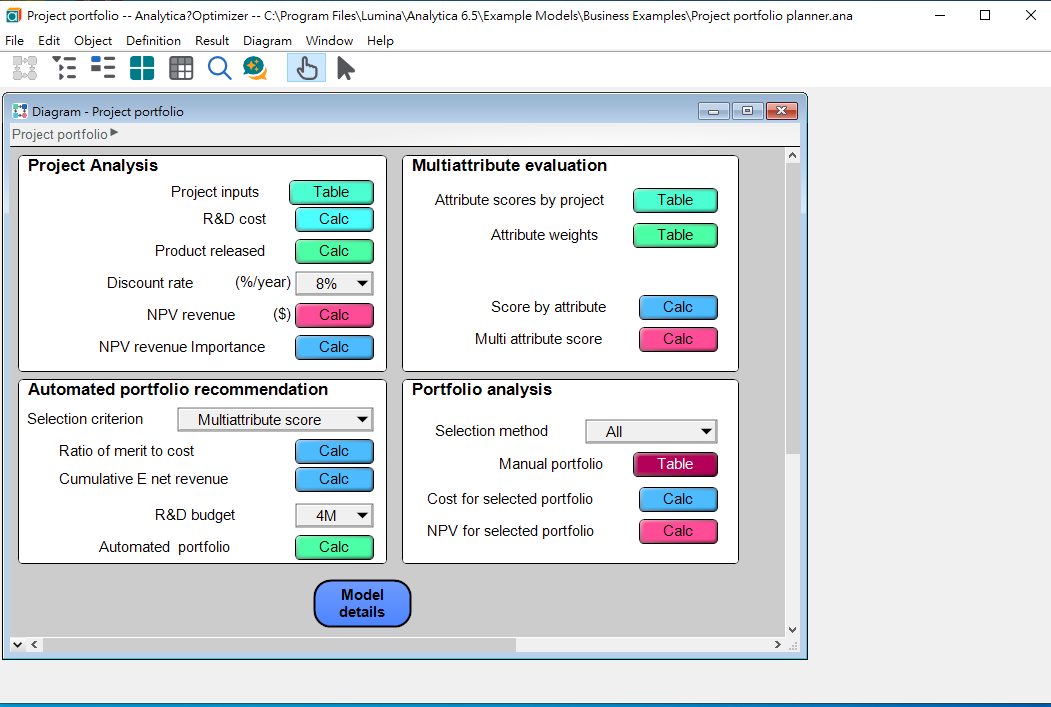The image size is (1051, 707).
Task: Open the AI assistant chat icon
Action: (x=255, y=68)
